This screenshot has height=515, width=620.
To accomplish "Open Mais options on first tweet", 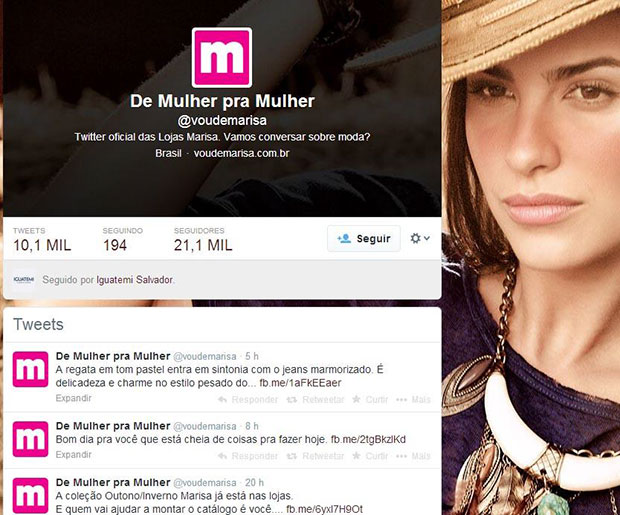I will point(413,400).
